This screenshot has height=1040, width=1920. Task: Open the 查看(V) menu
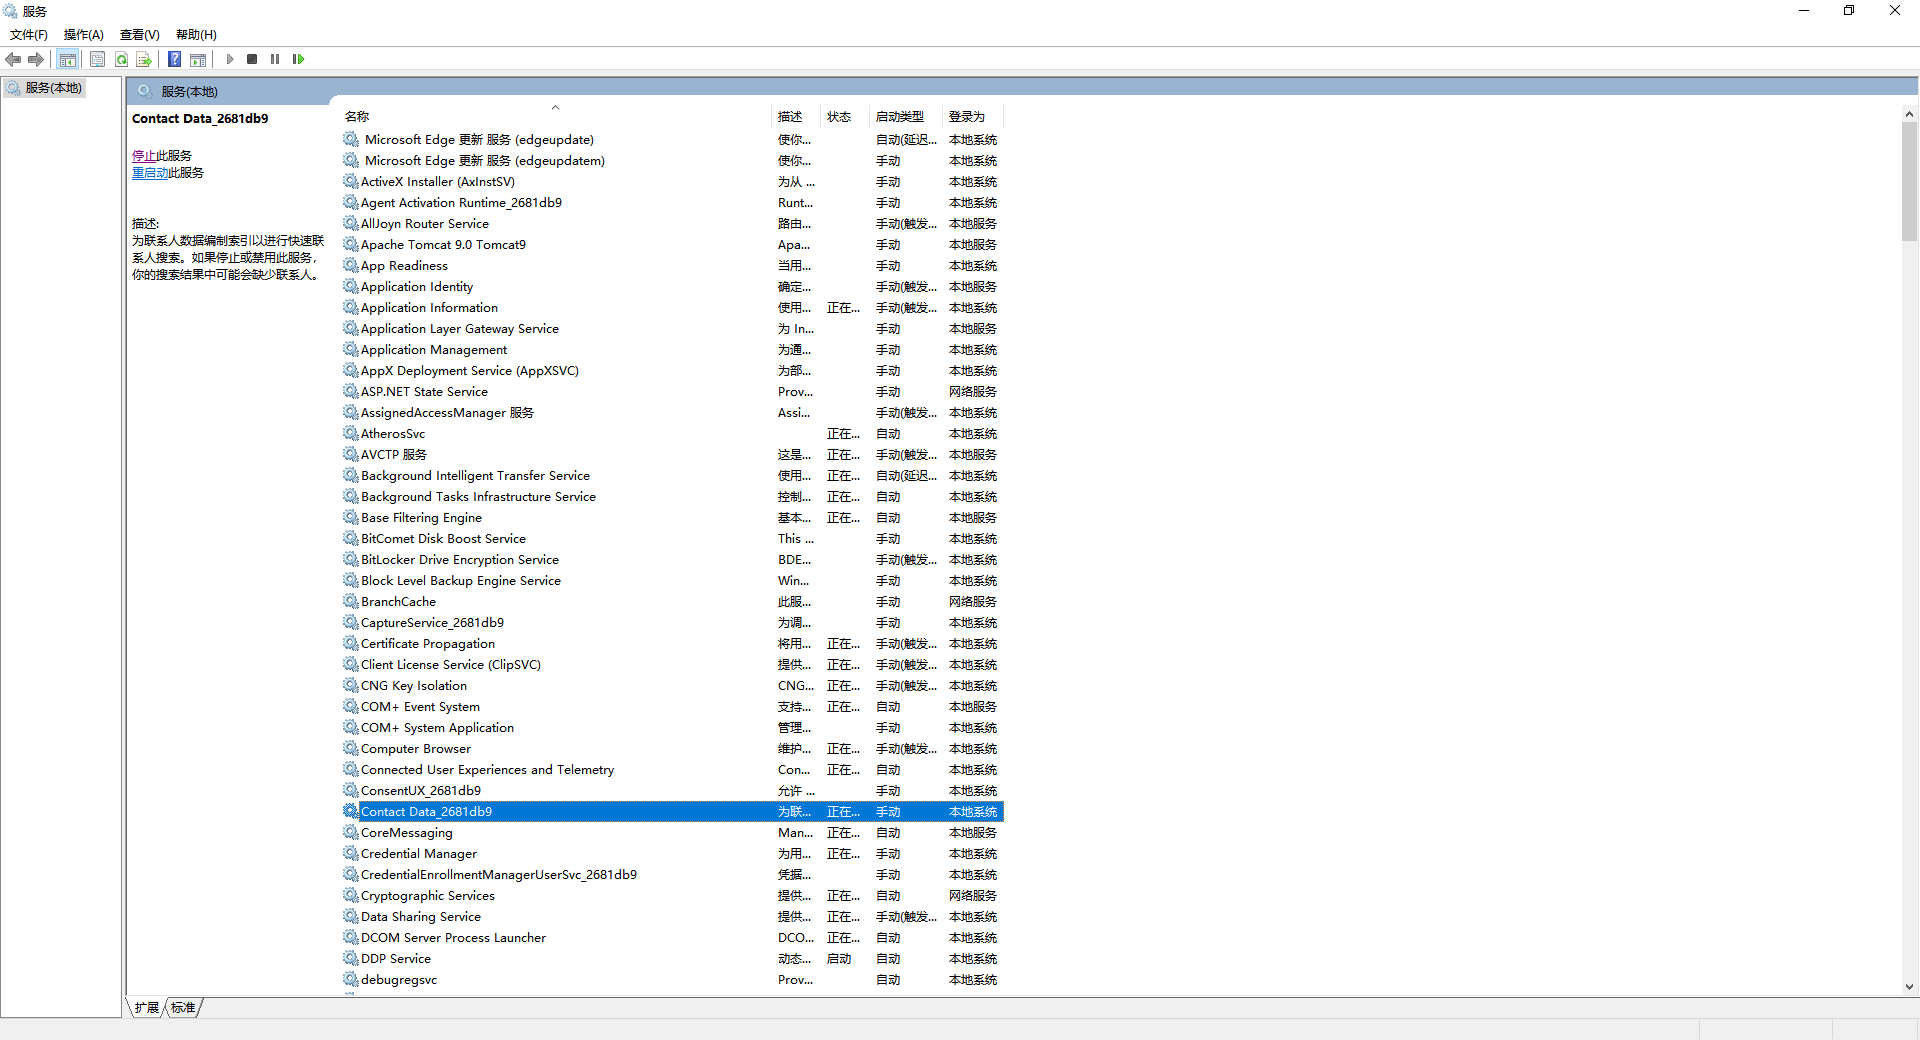point(140,35)
